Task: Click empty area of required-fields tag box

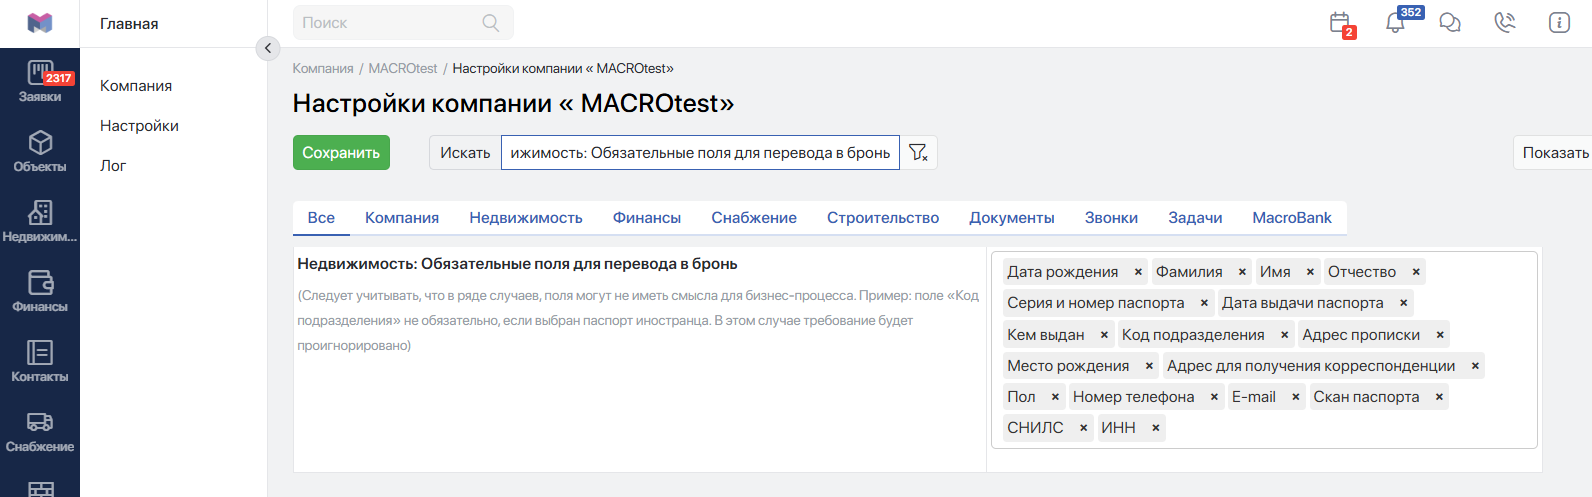Action: pos(1350,429)
